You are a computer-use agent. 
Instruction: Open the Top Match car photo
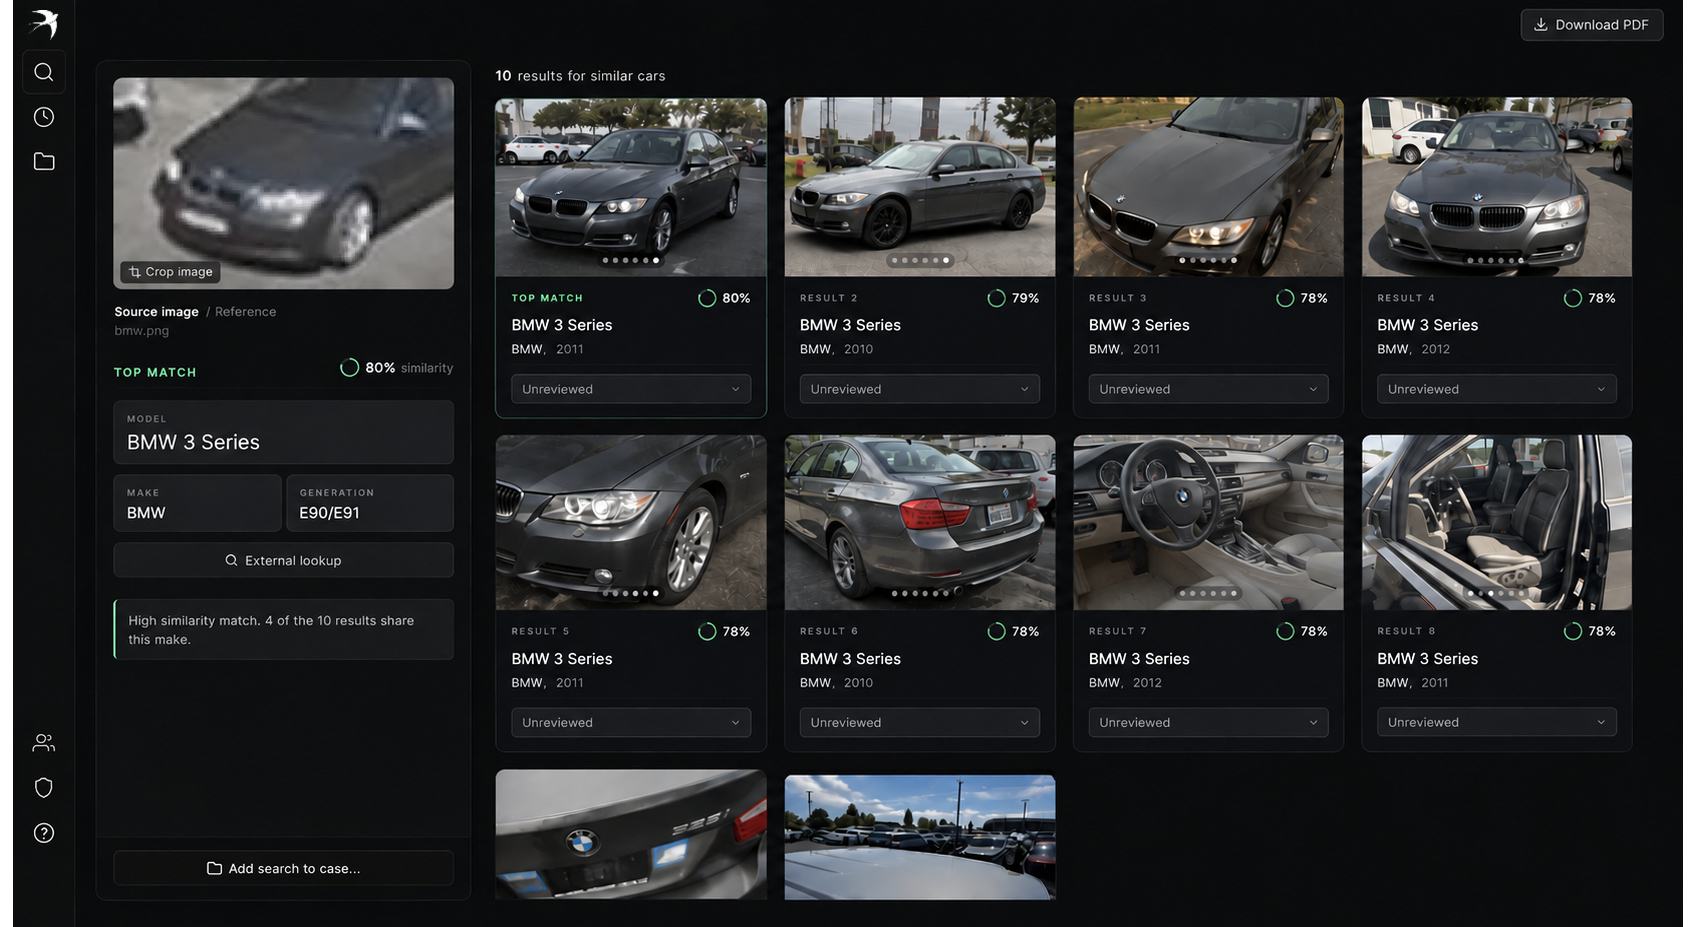point(631,187)
